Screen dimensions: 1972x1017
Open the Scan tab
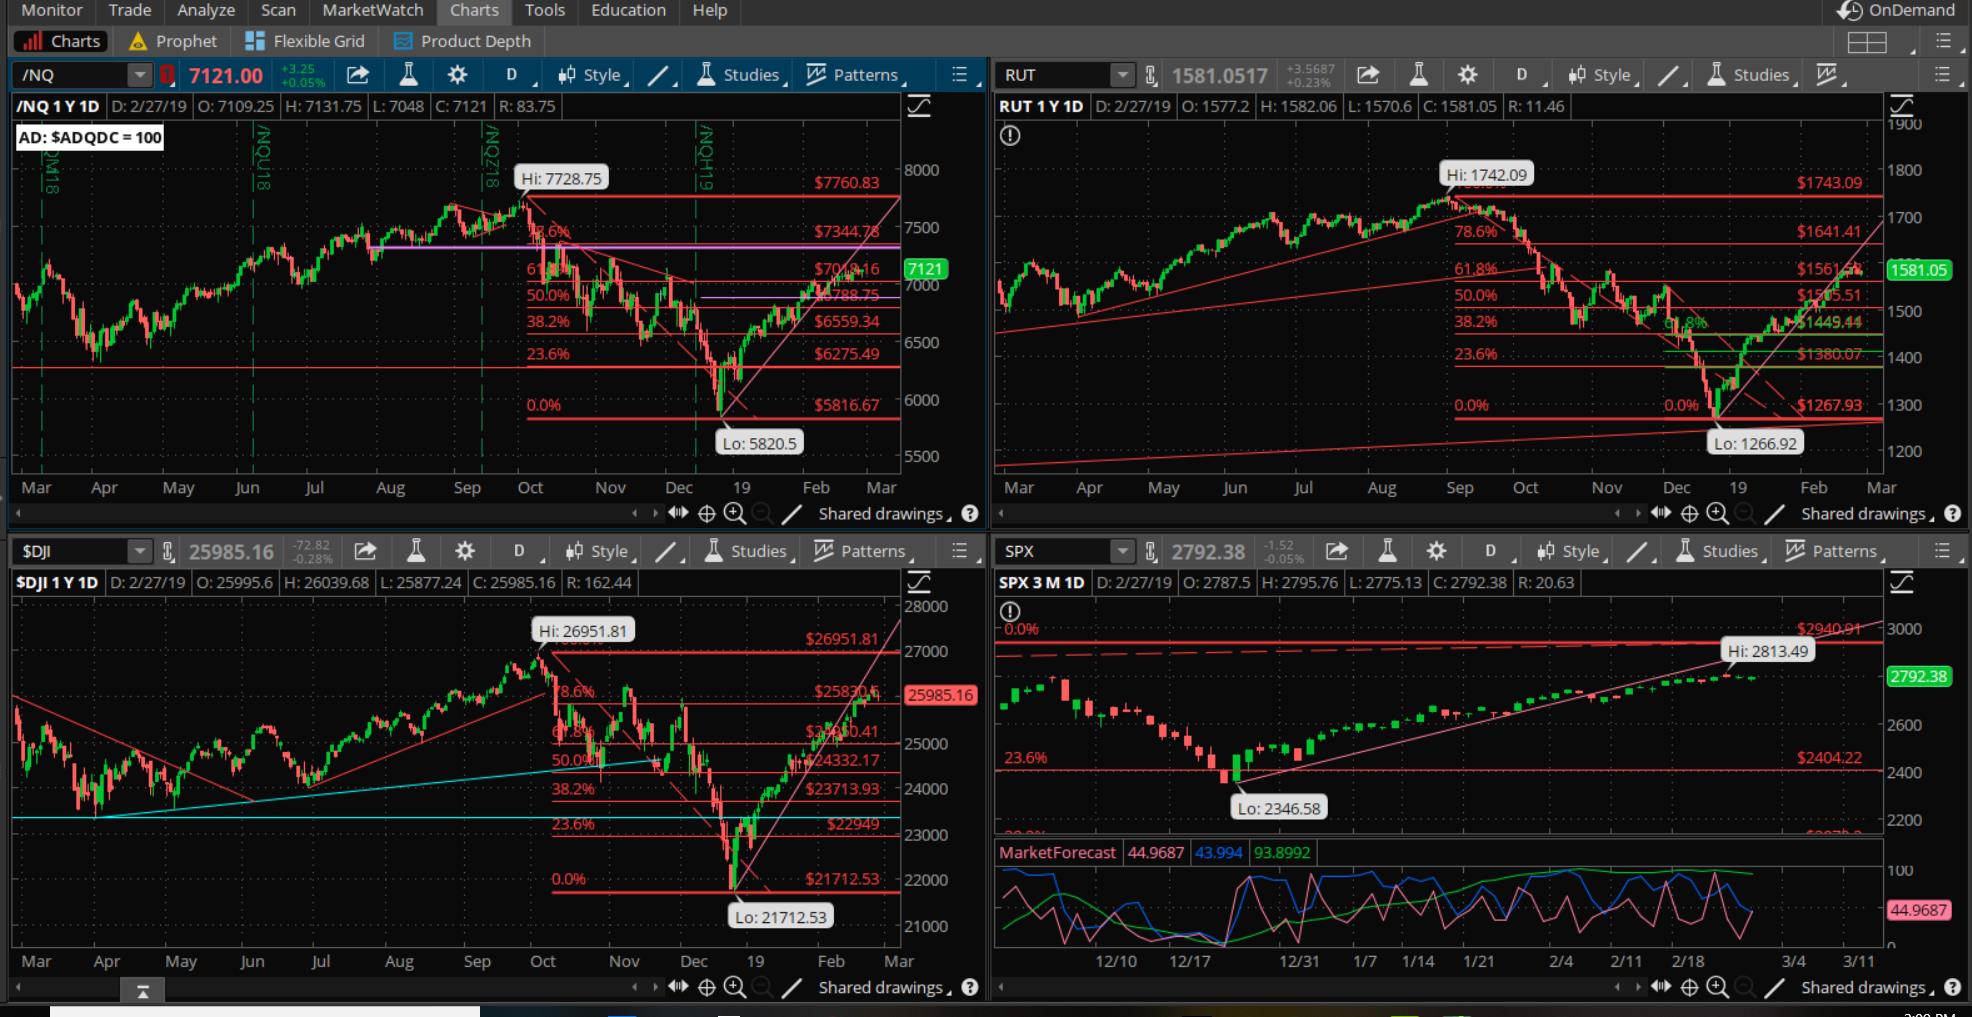pos(278,10)
